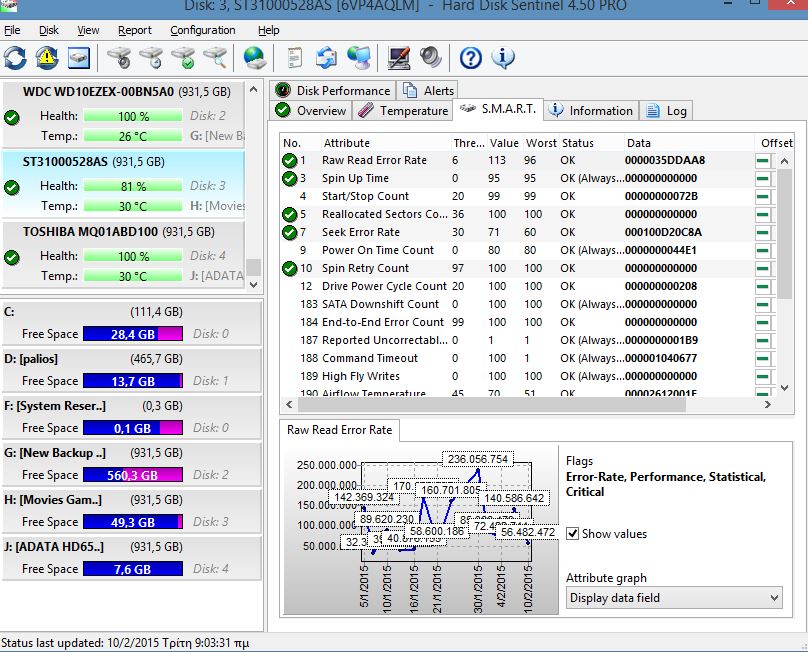This screenshot has height=652, width=808.
Task: Click the Raw Read Error Rate graph tab
Action: pos(340,430)
